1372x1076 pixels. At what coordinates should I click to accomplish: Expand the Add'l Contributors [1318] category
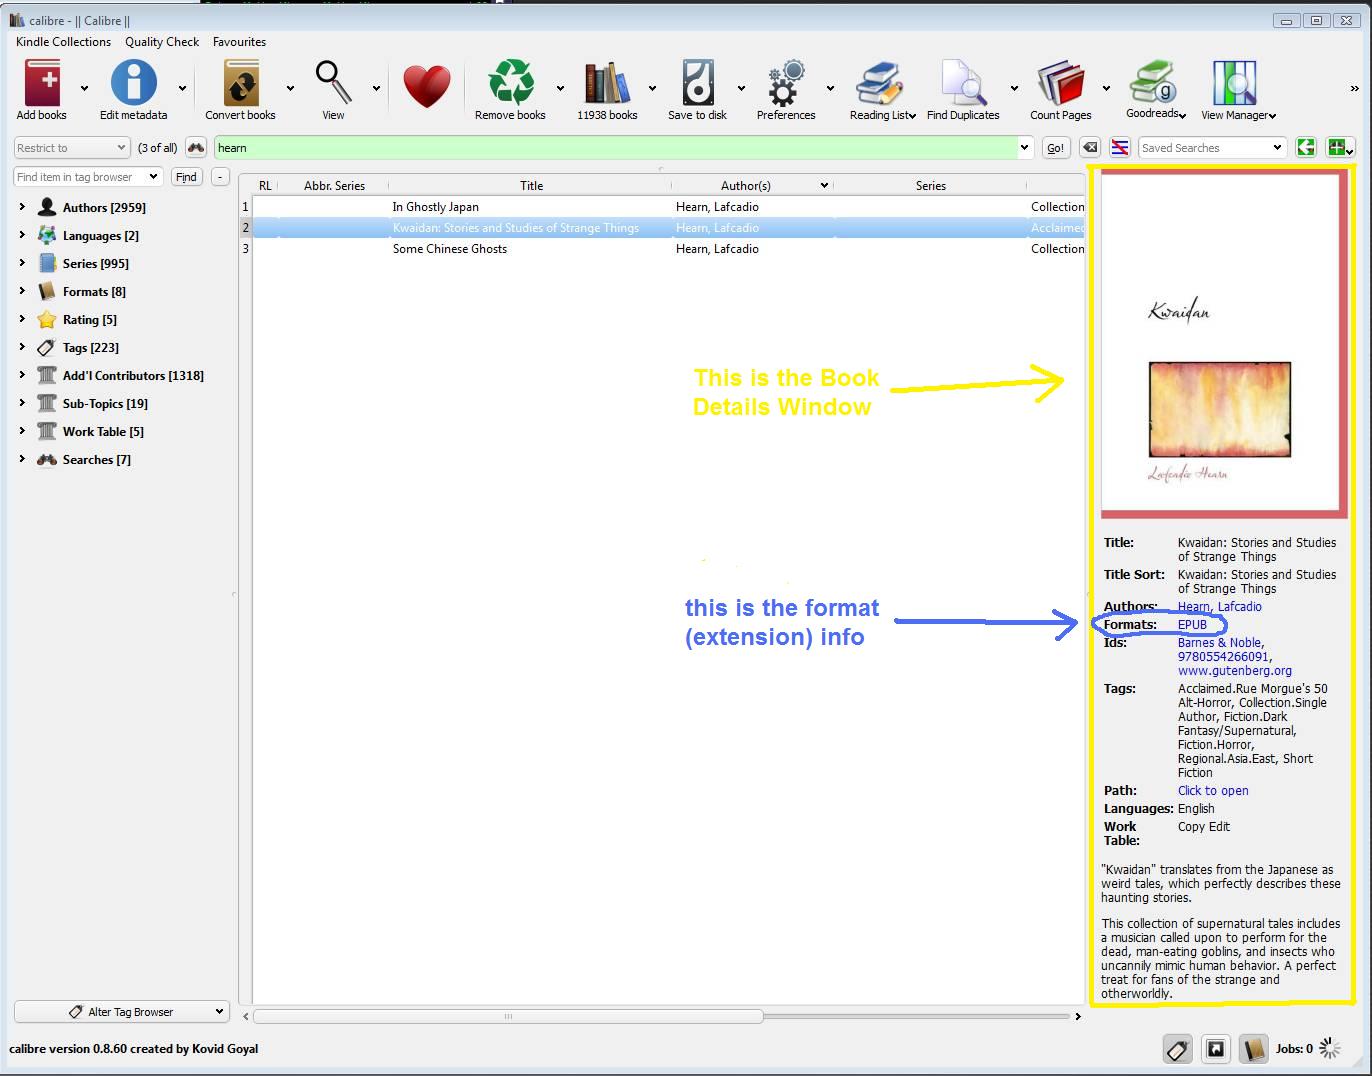coord(22,375)
